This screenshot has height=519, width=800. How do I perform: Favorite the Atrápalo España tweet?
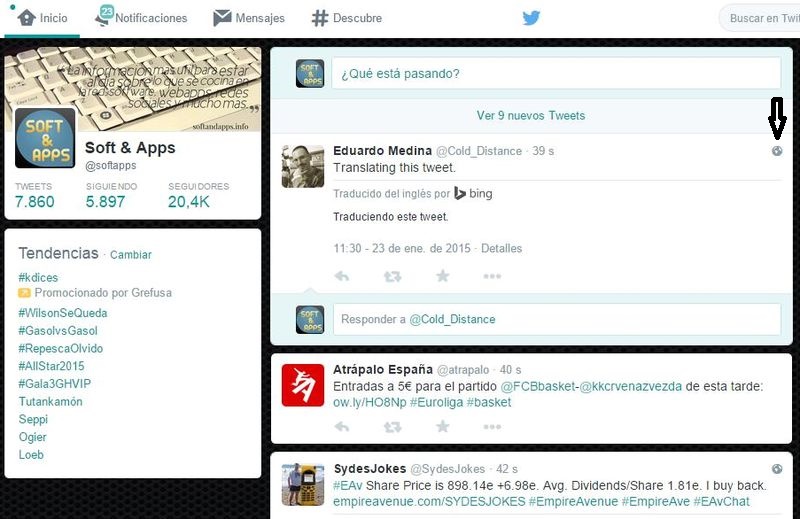click(443, 426)
